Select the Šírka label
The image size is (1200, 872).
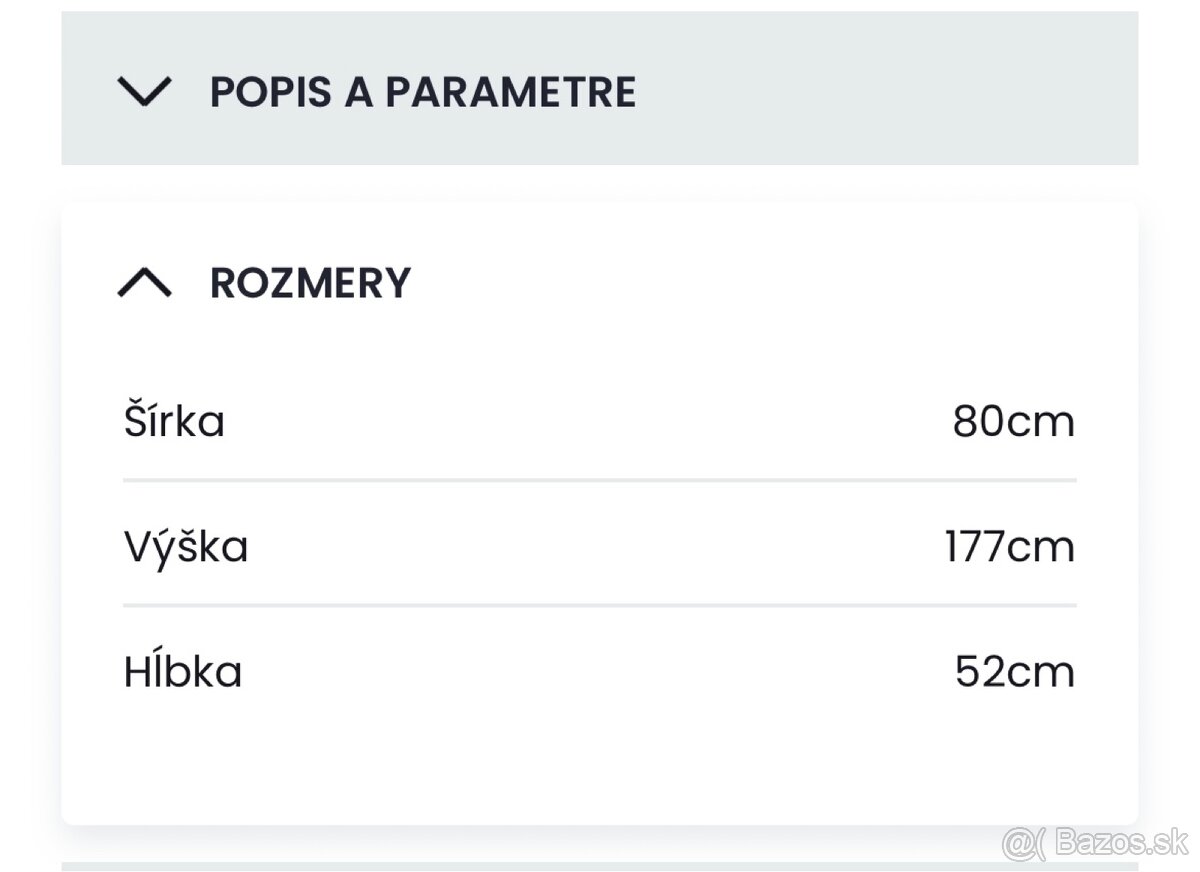174,421
